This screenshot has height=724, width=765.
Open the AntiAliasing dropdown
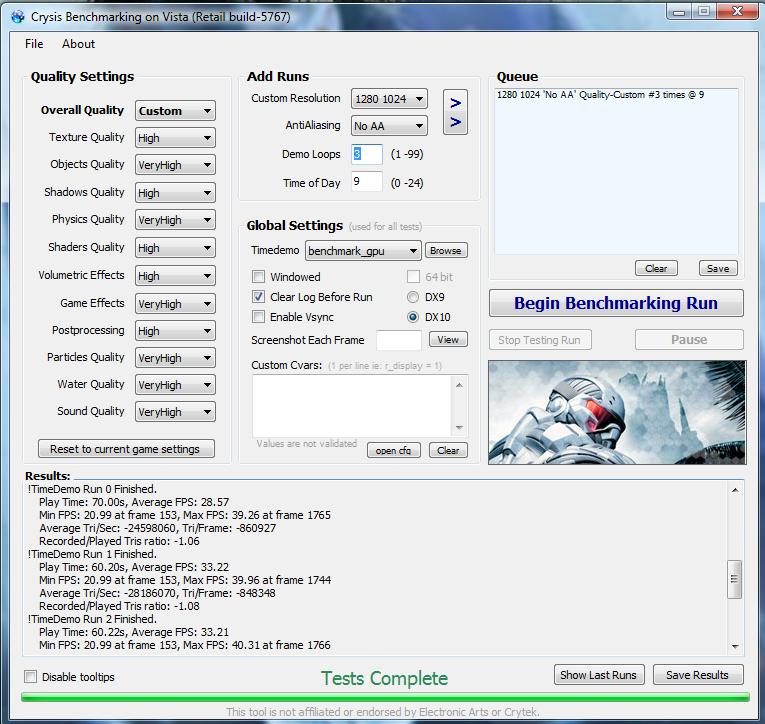(389, 126)
